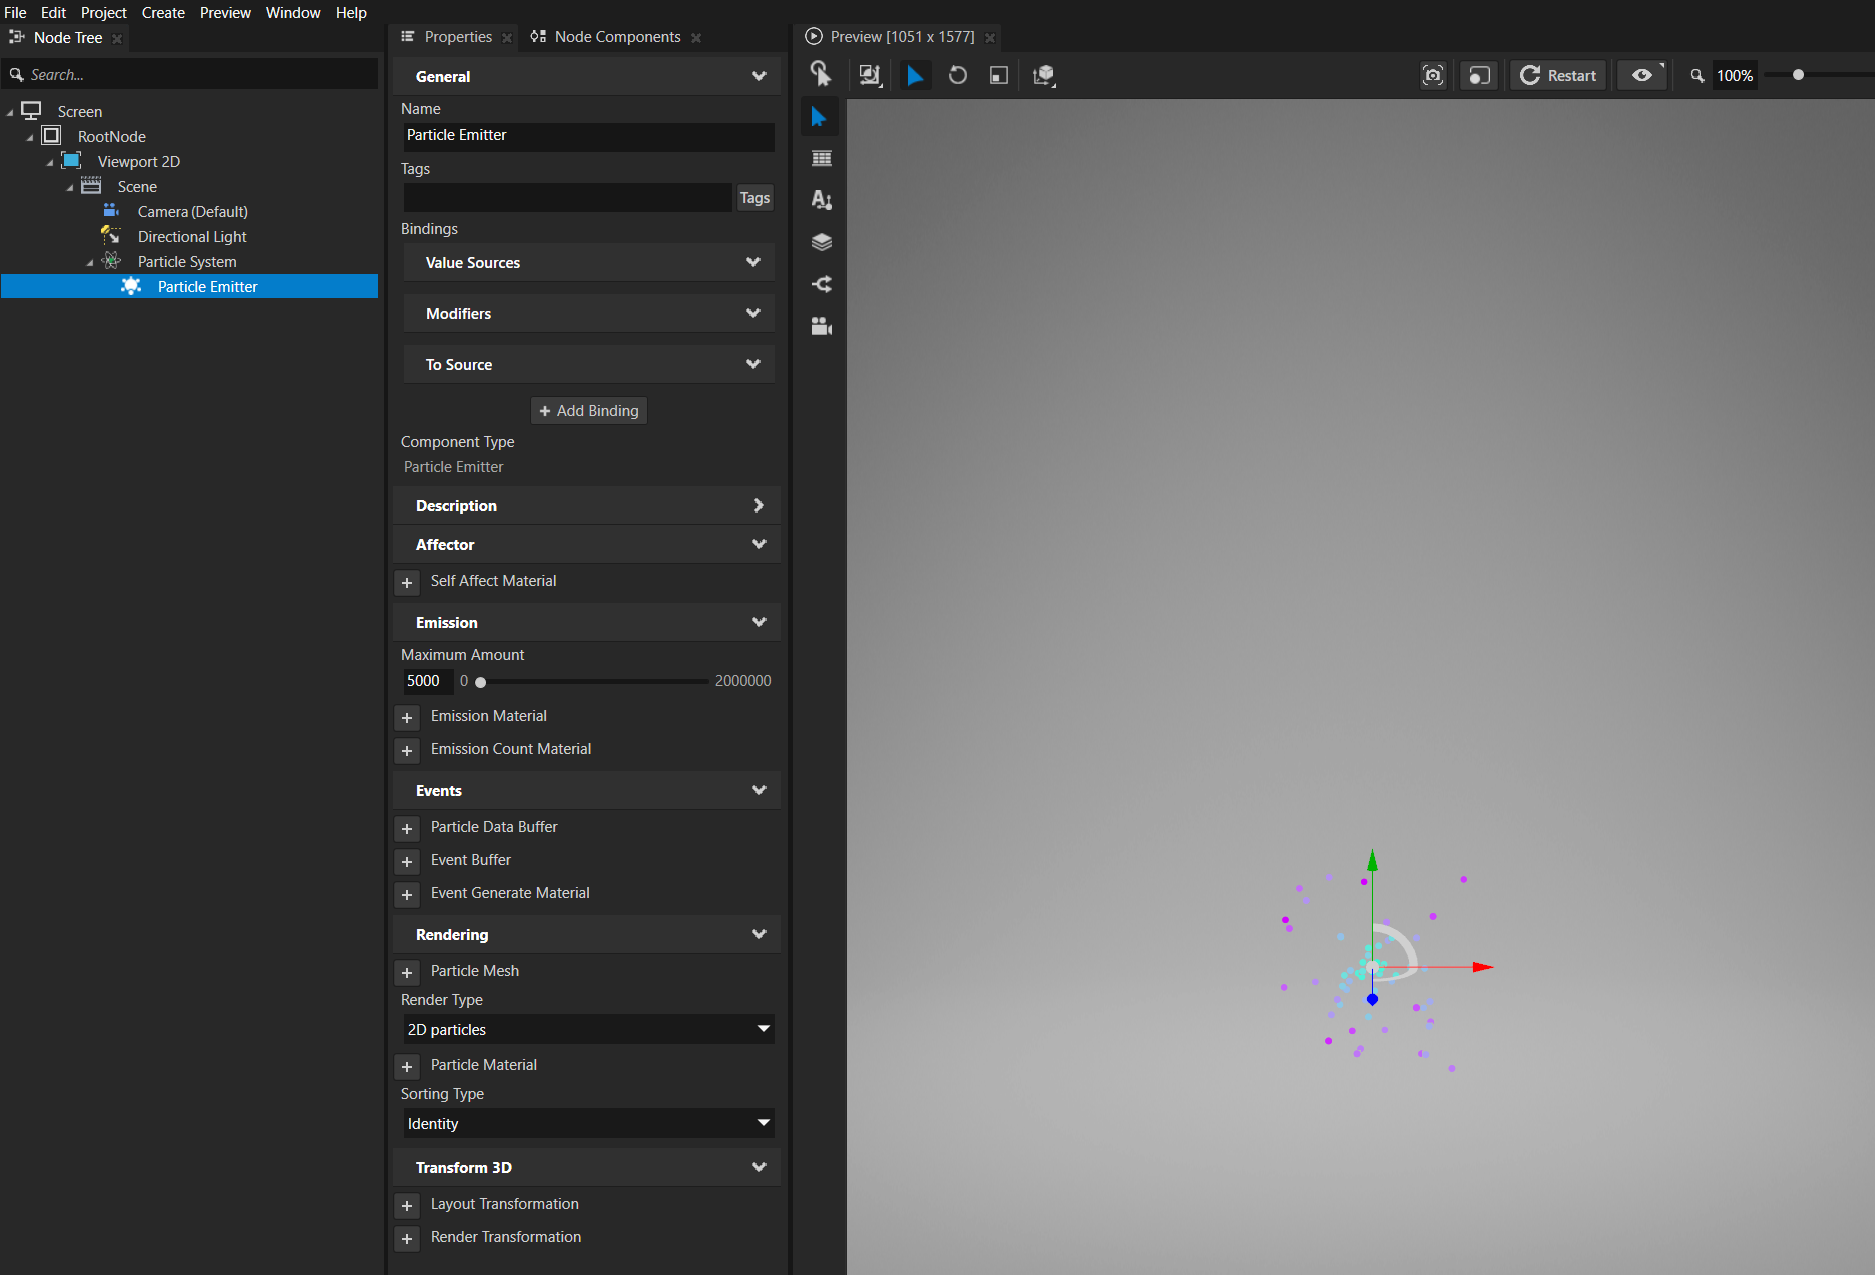Add the Emission Count Material property
Viewport: 1875px width, 1275px height.
click(407, 751)
